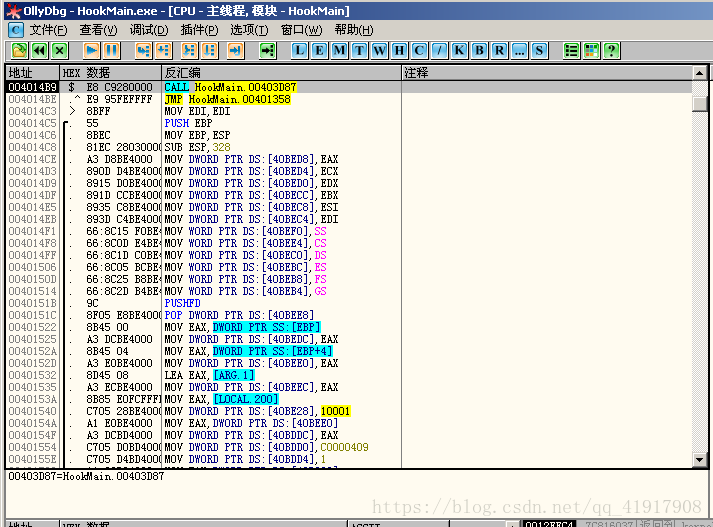Click the Close program X icon
This screenshot has height=527, width=713.
(60, 50)
